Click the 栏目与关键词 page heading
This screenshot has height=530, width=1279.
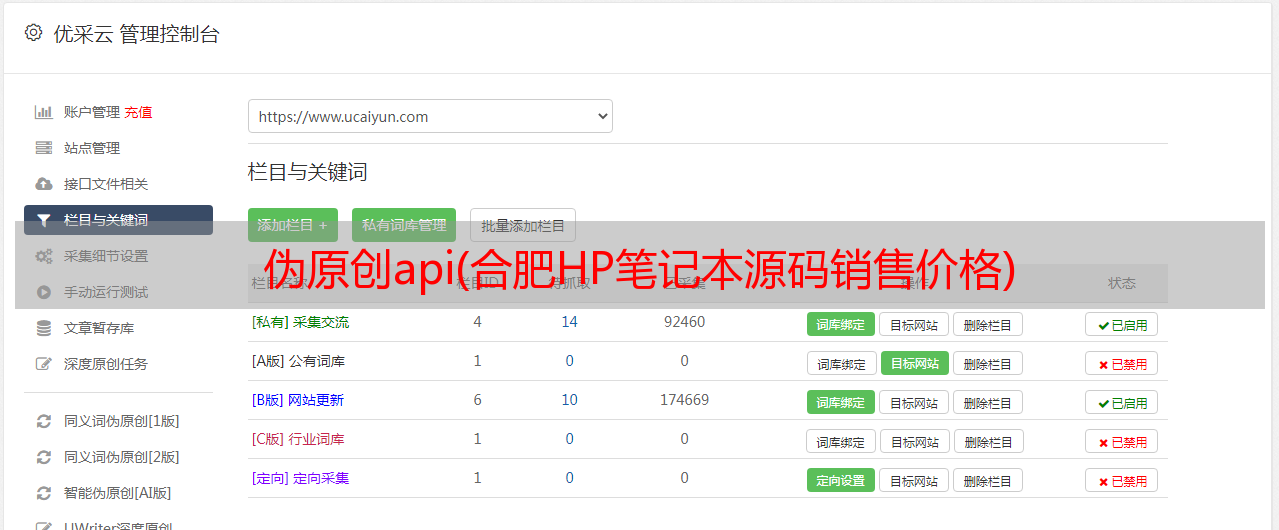(x=308, y=172)
